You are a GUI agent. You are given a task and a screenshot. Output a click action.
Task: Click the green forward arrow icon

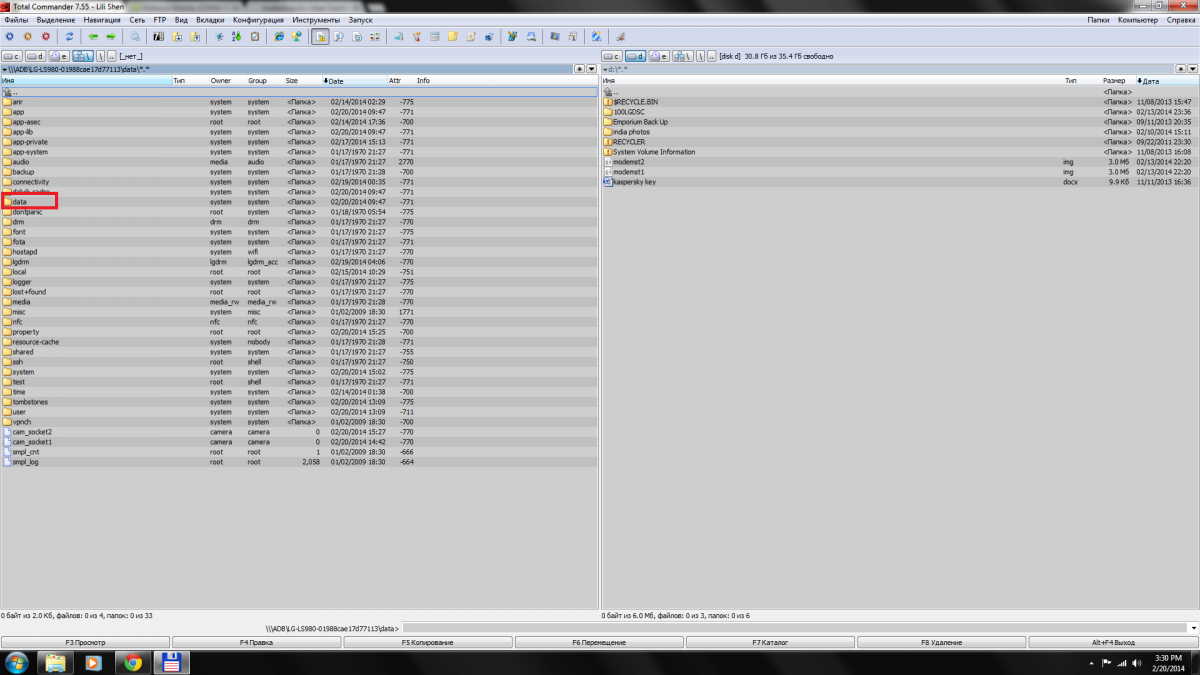point(108,37)
